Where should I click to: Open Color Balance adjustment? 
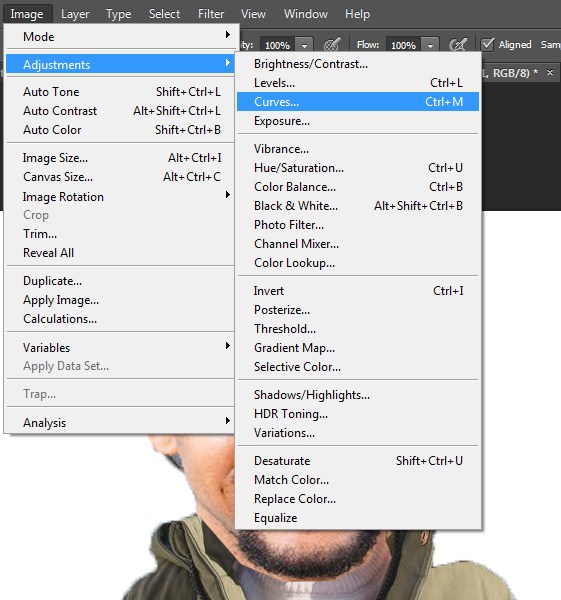click(x=358, y=187)
